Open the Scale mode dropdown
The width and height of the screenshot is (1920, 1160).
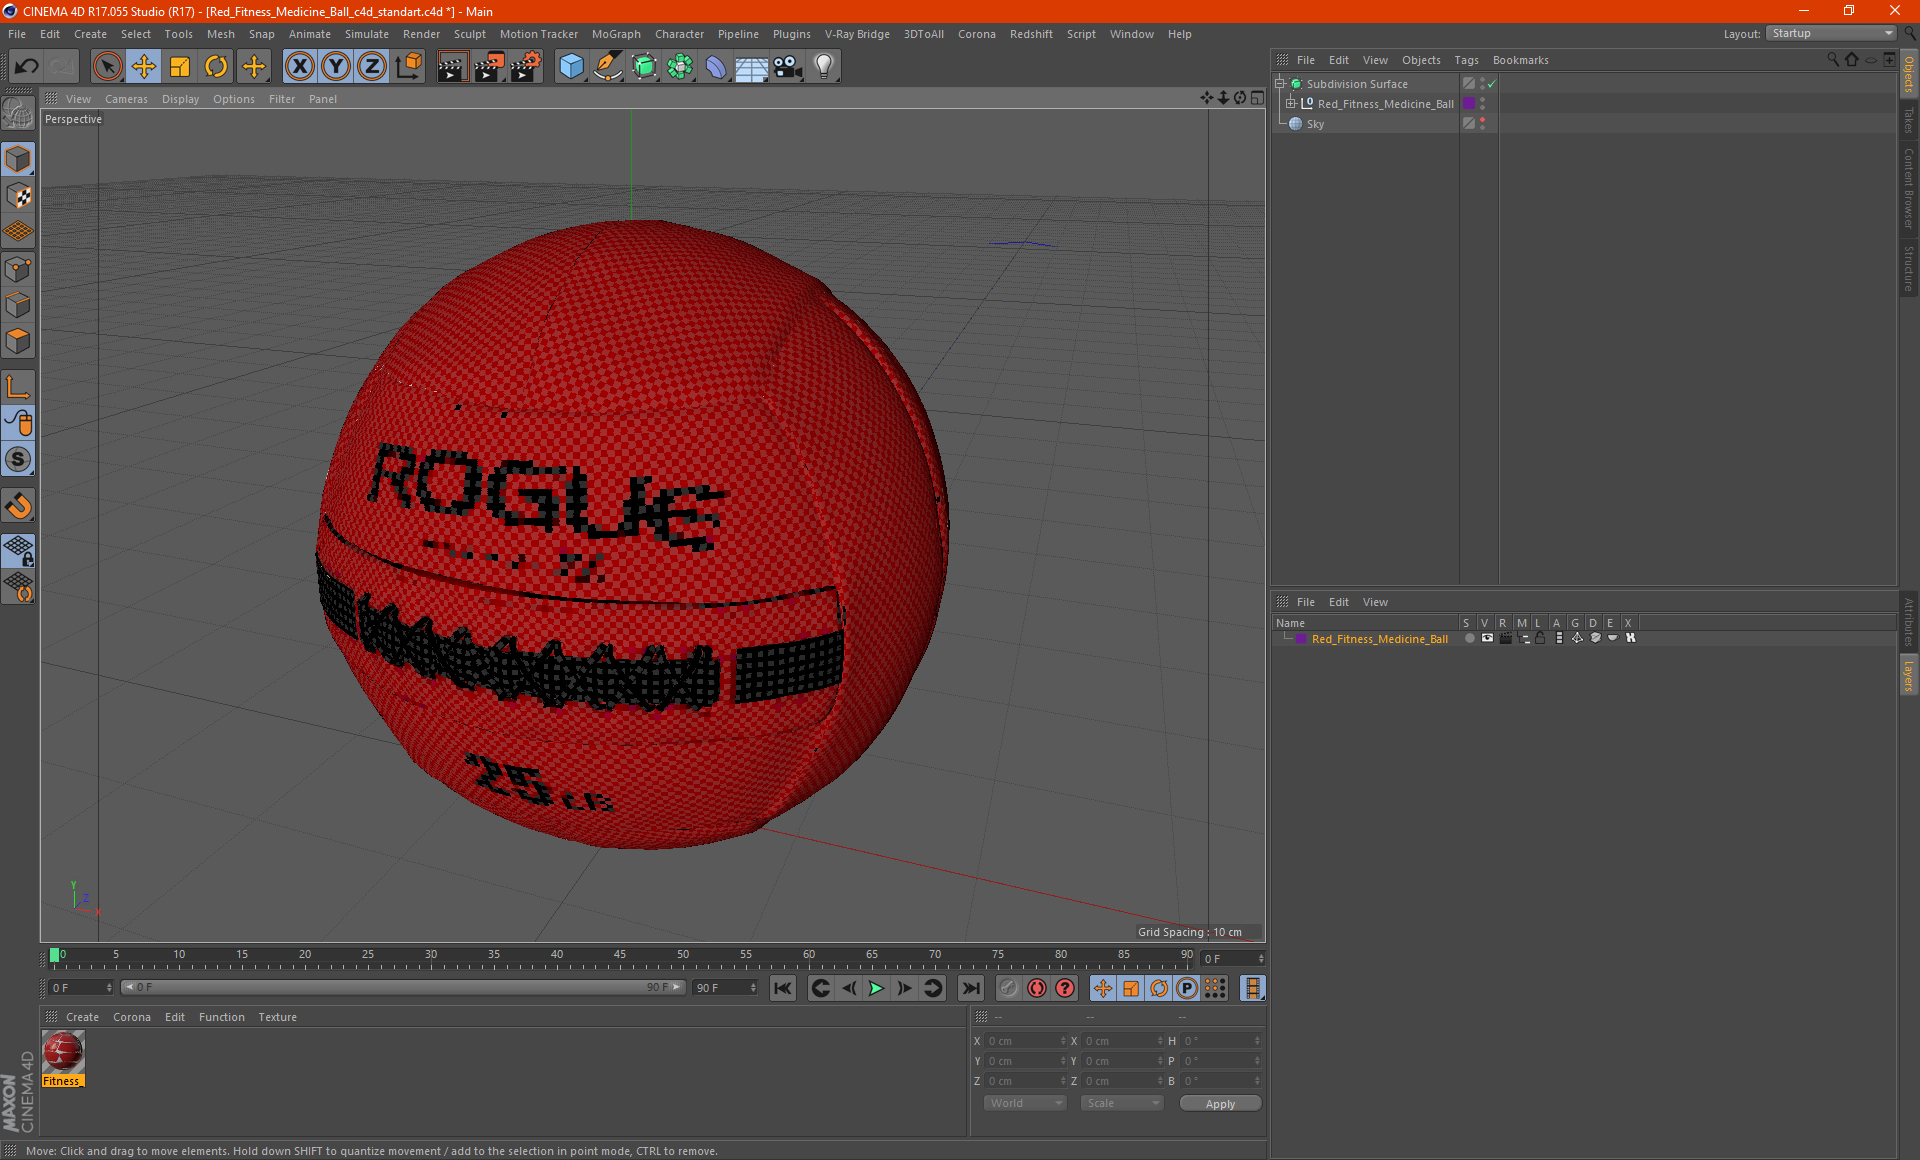[x=1122, y=1103]
